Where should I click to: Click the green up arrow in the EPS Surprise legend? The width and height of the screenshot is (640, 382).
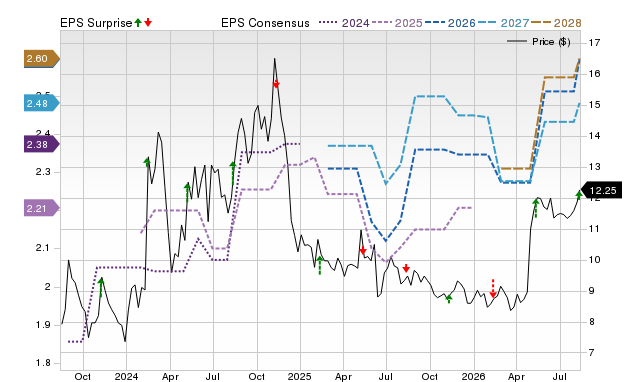tap(138, 22)
